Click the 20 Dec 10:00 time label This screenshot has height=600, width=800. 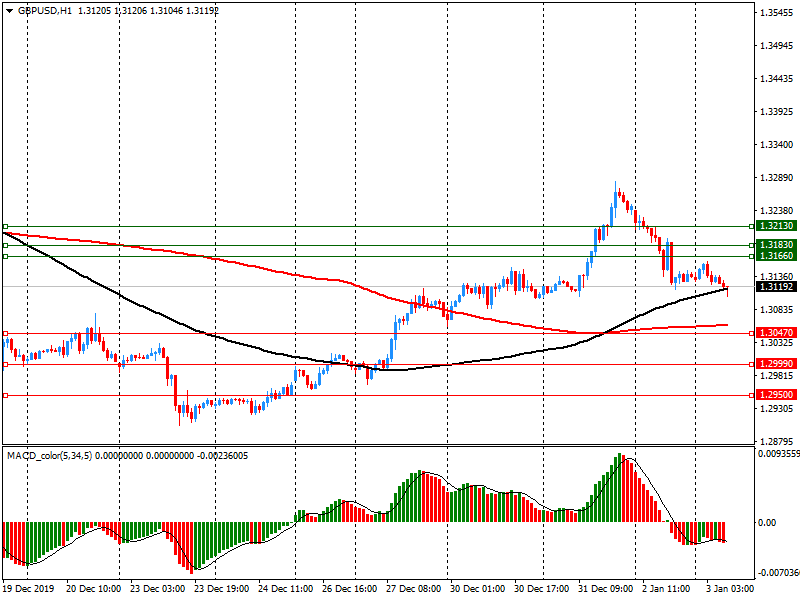(93, 589)
